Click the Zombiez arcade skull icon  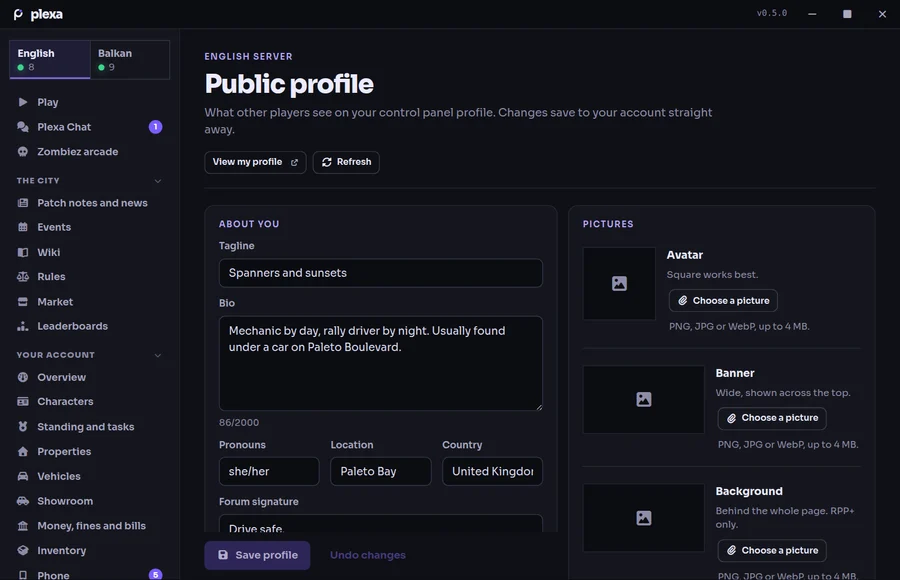(23, 152)
